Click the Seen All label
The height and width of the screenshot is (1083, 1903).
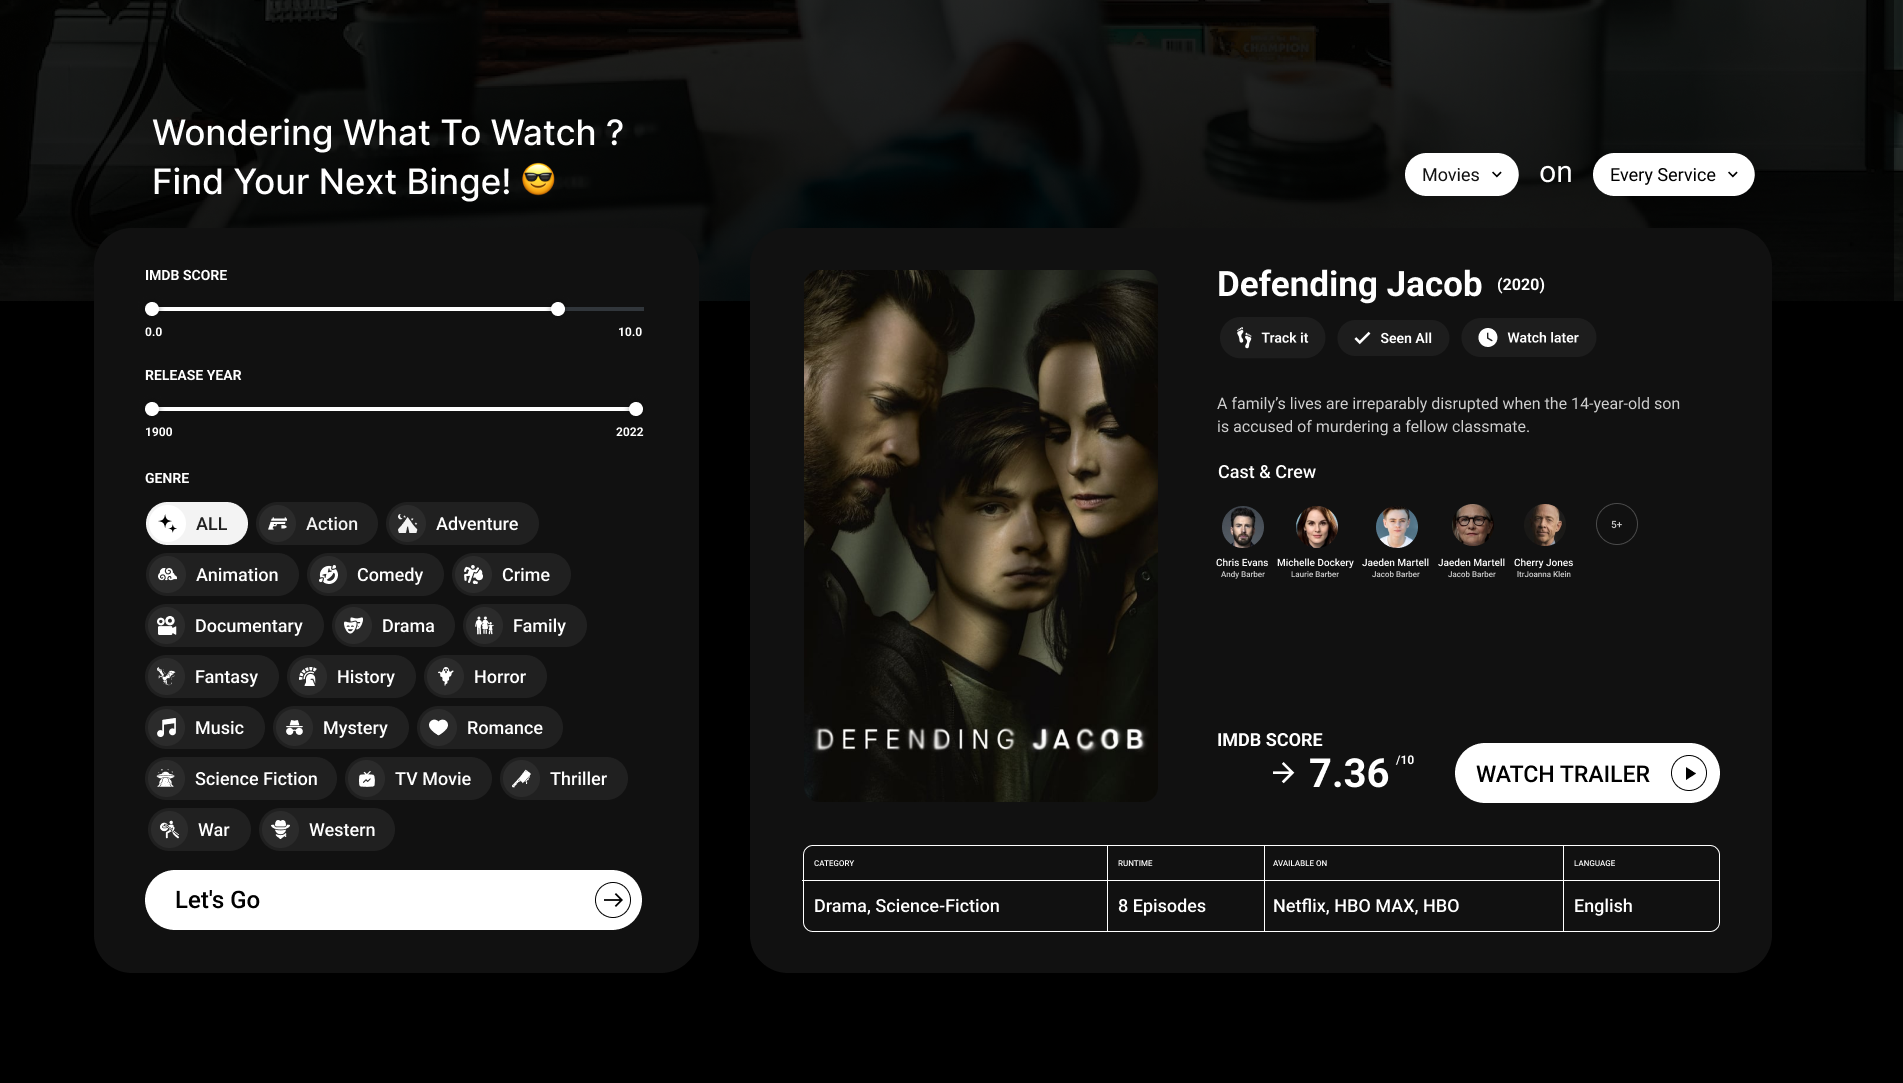[x=1405, y=338]
